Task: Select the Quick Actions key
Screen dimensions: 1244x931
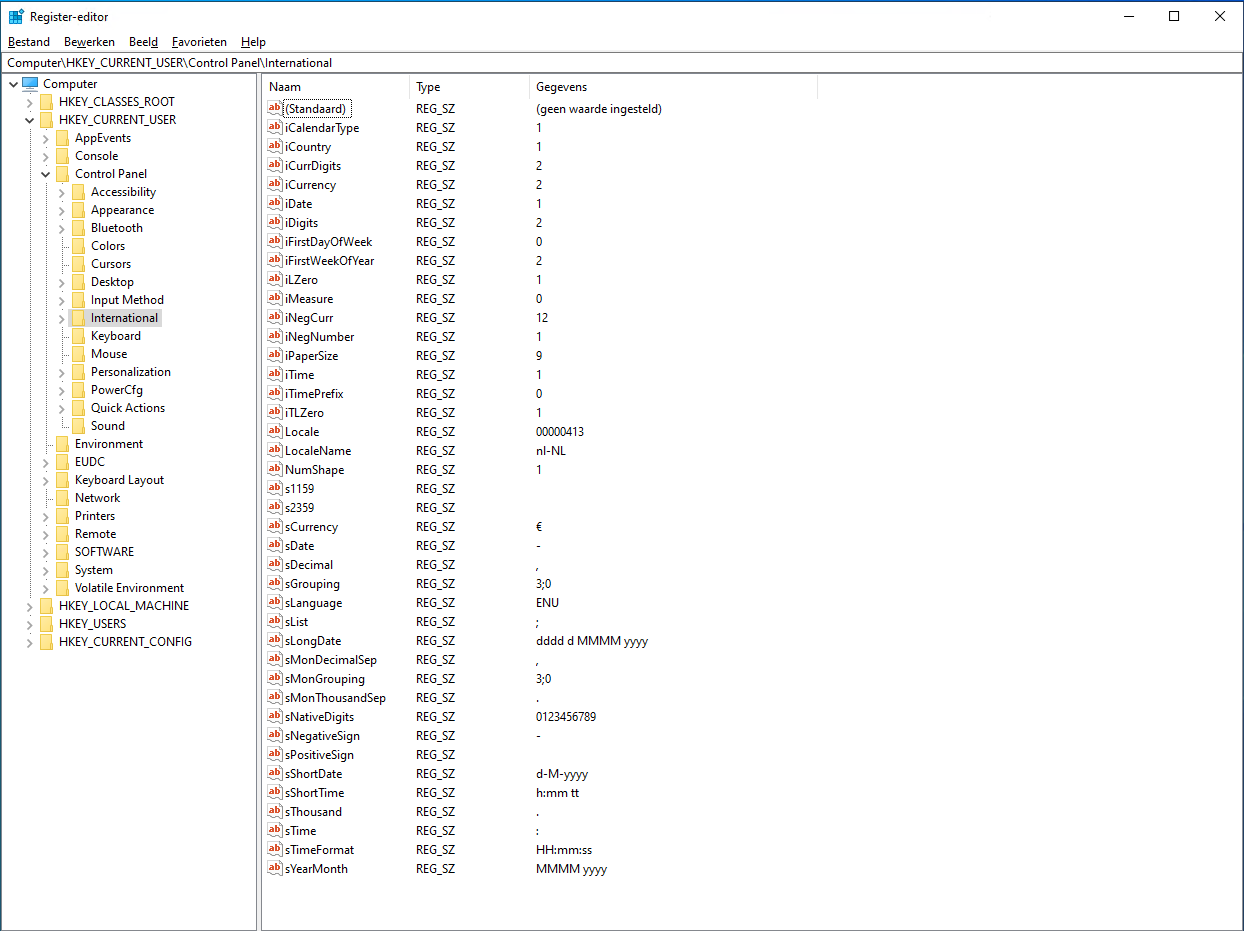Action: pos(127,408)
